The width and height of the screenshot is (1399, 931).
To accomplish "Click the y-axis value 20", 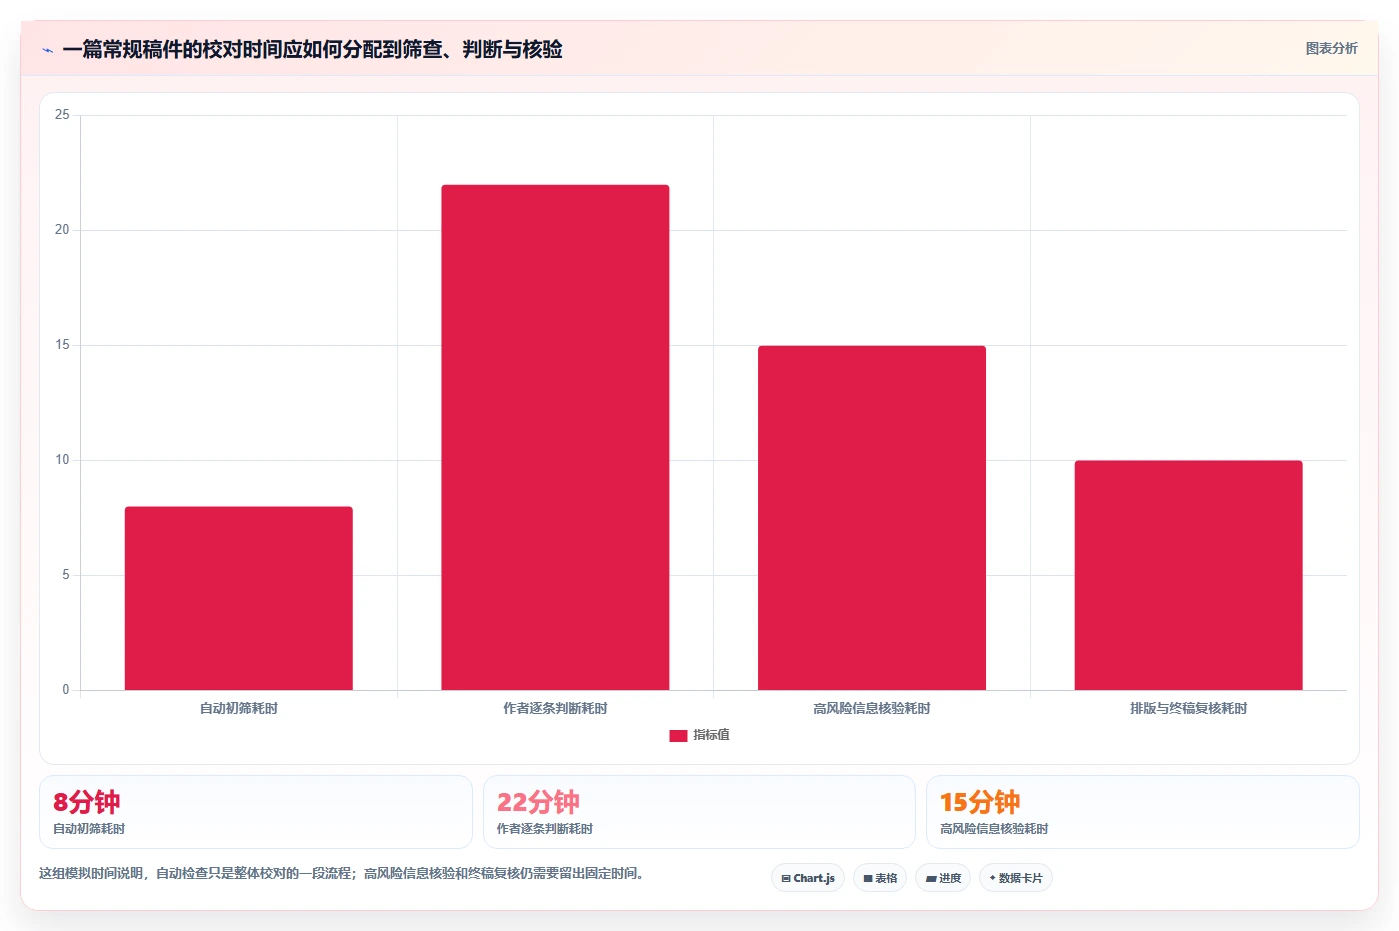I will pyautogui.click(x=62, y=230).
